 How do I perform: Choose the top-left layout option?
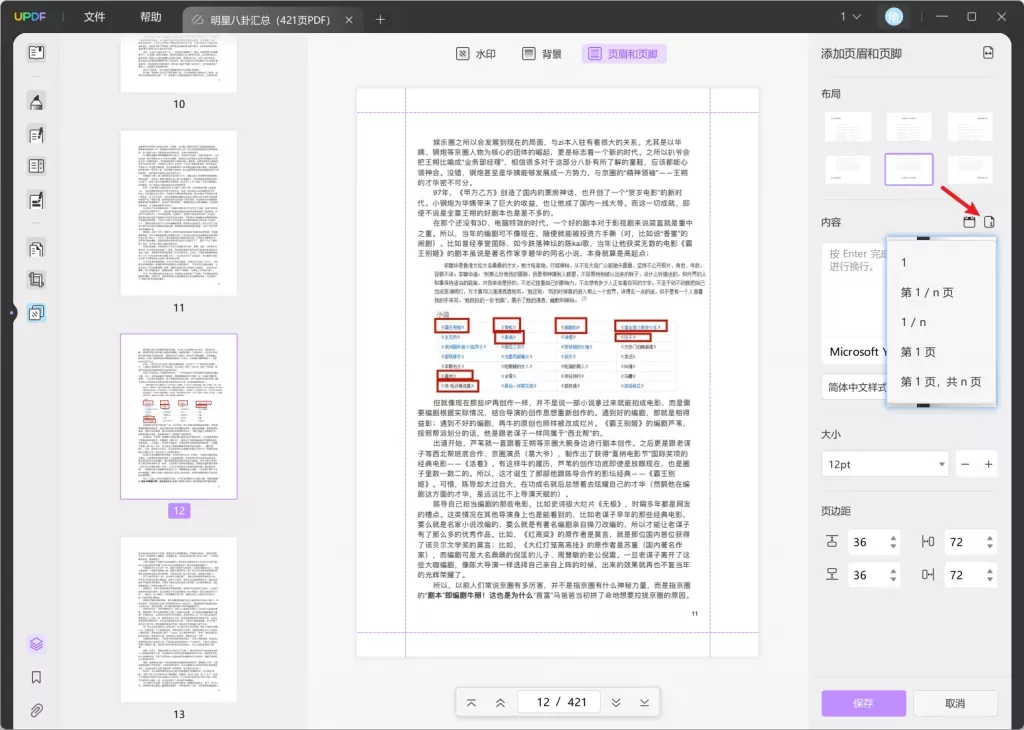pos(846,126)
